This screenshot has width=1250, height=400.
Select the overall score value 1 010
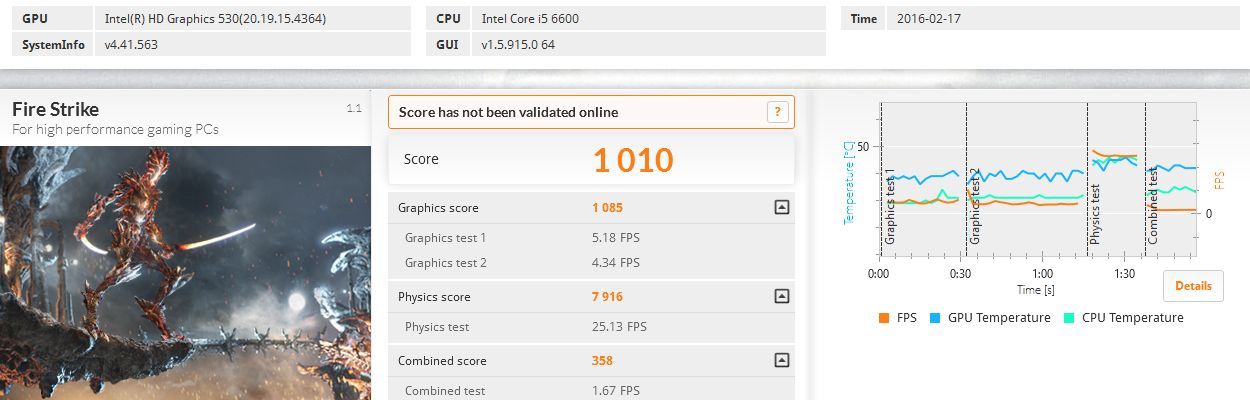pyautogui.click(x=633, y=159)
